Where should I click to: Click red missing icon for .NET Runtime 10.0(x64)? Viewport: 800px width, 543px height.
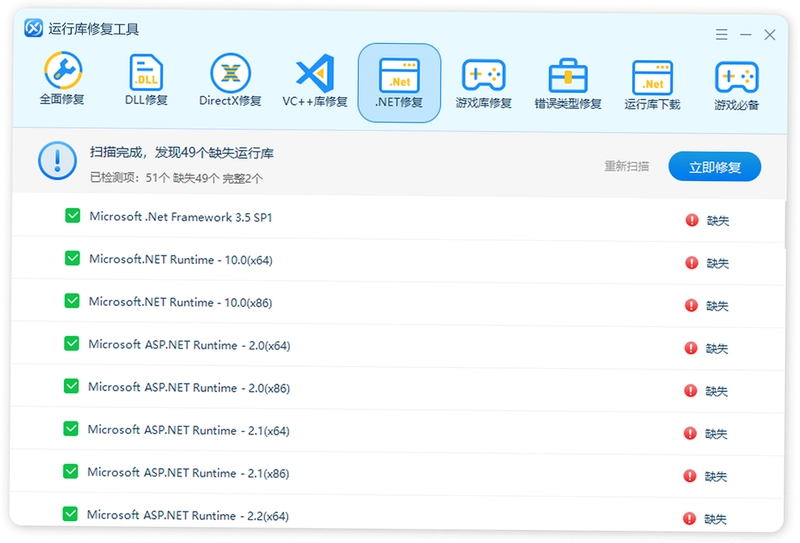tap(691, 263)
